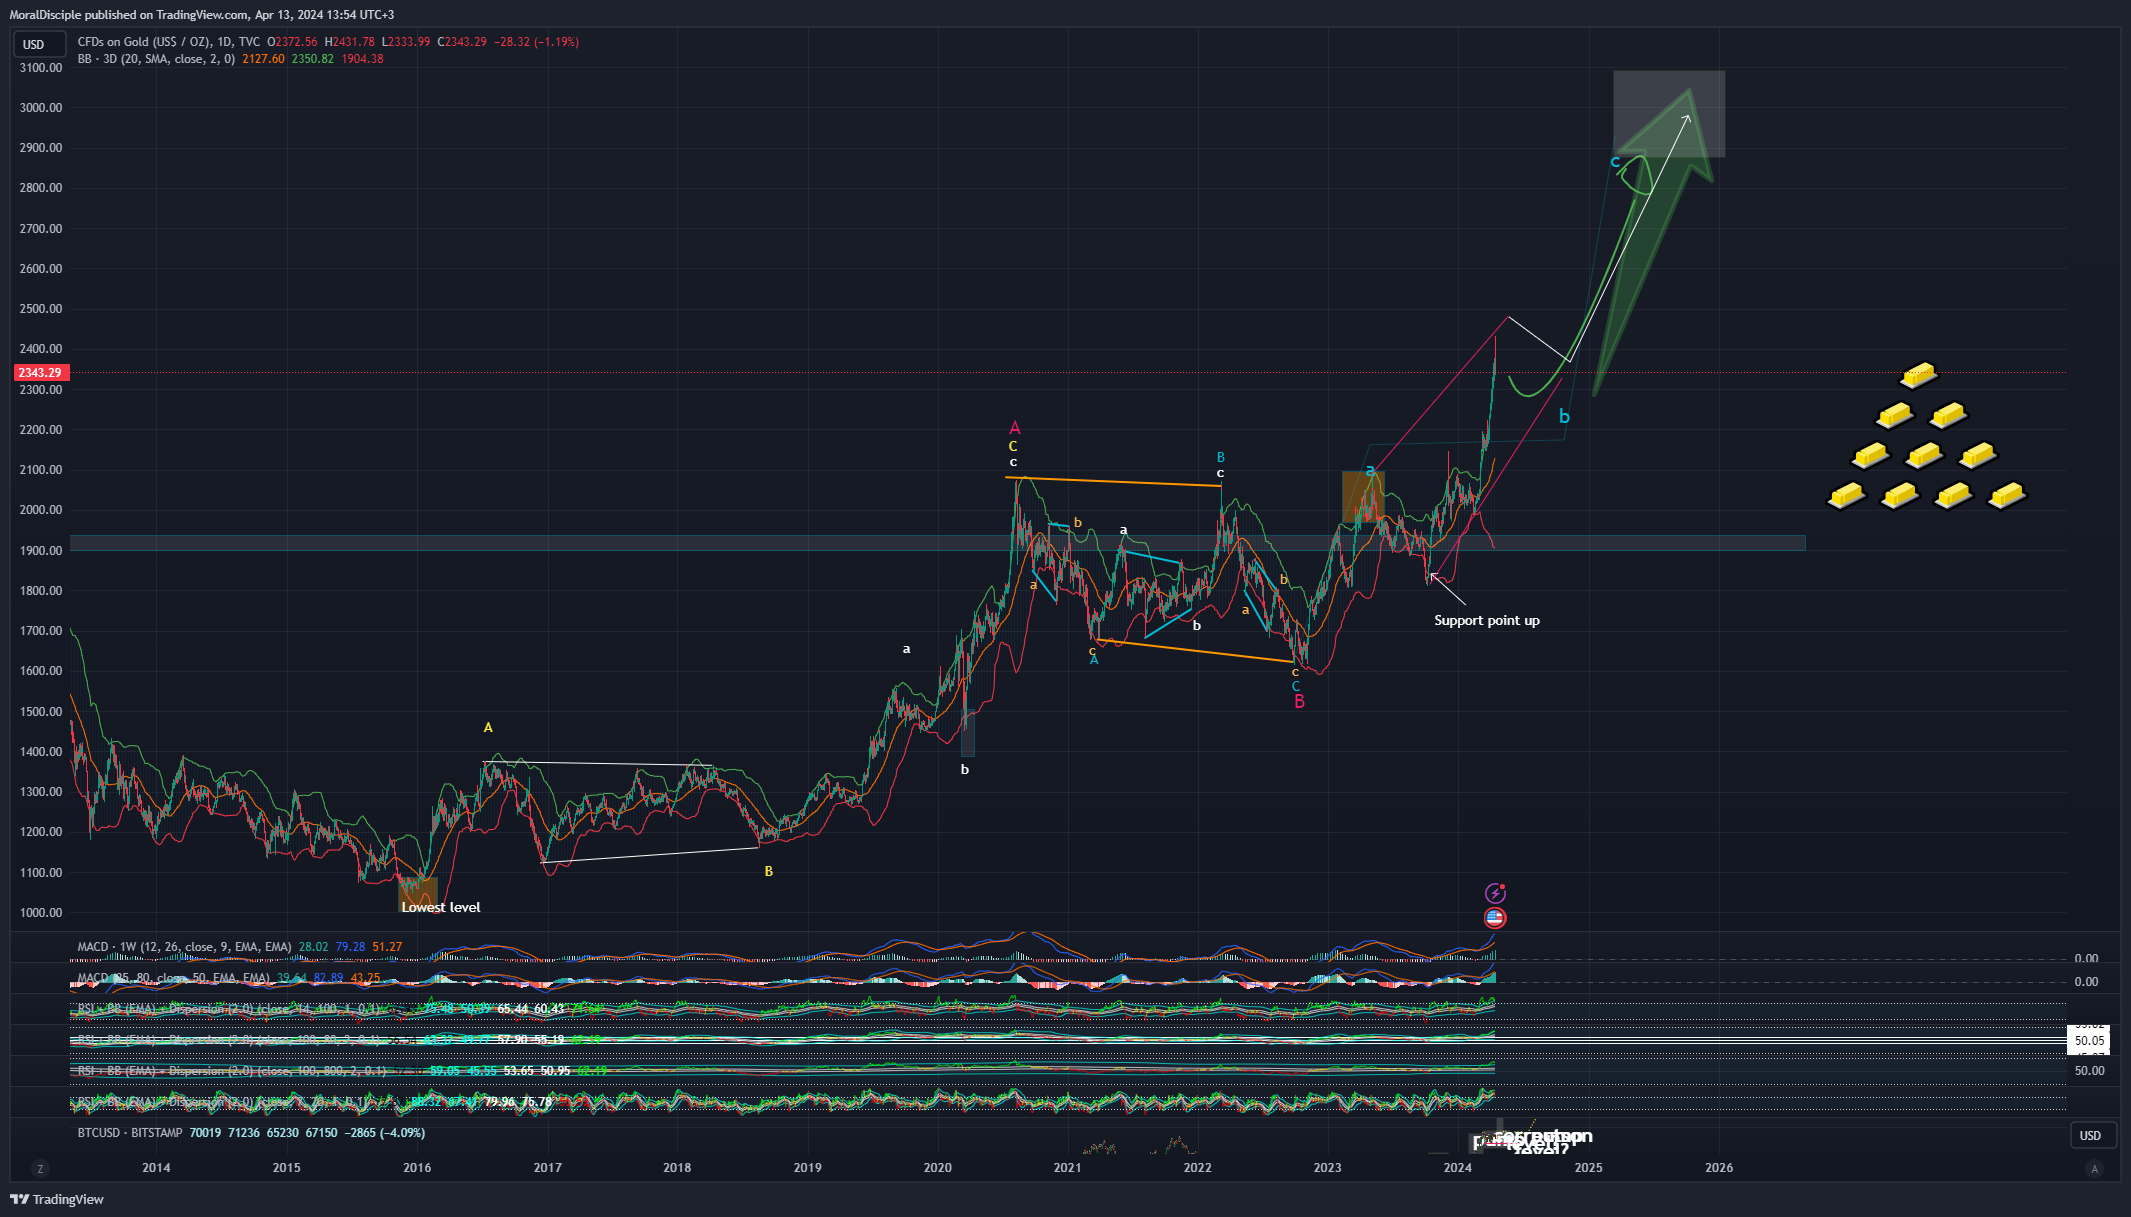Click the 50.05 value label on RSI scale
2131x1217 pixels.
[2088, 1041]
